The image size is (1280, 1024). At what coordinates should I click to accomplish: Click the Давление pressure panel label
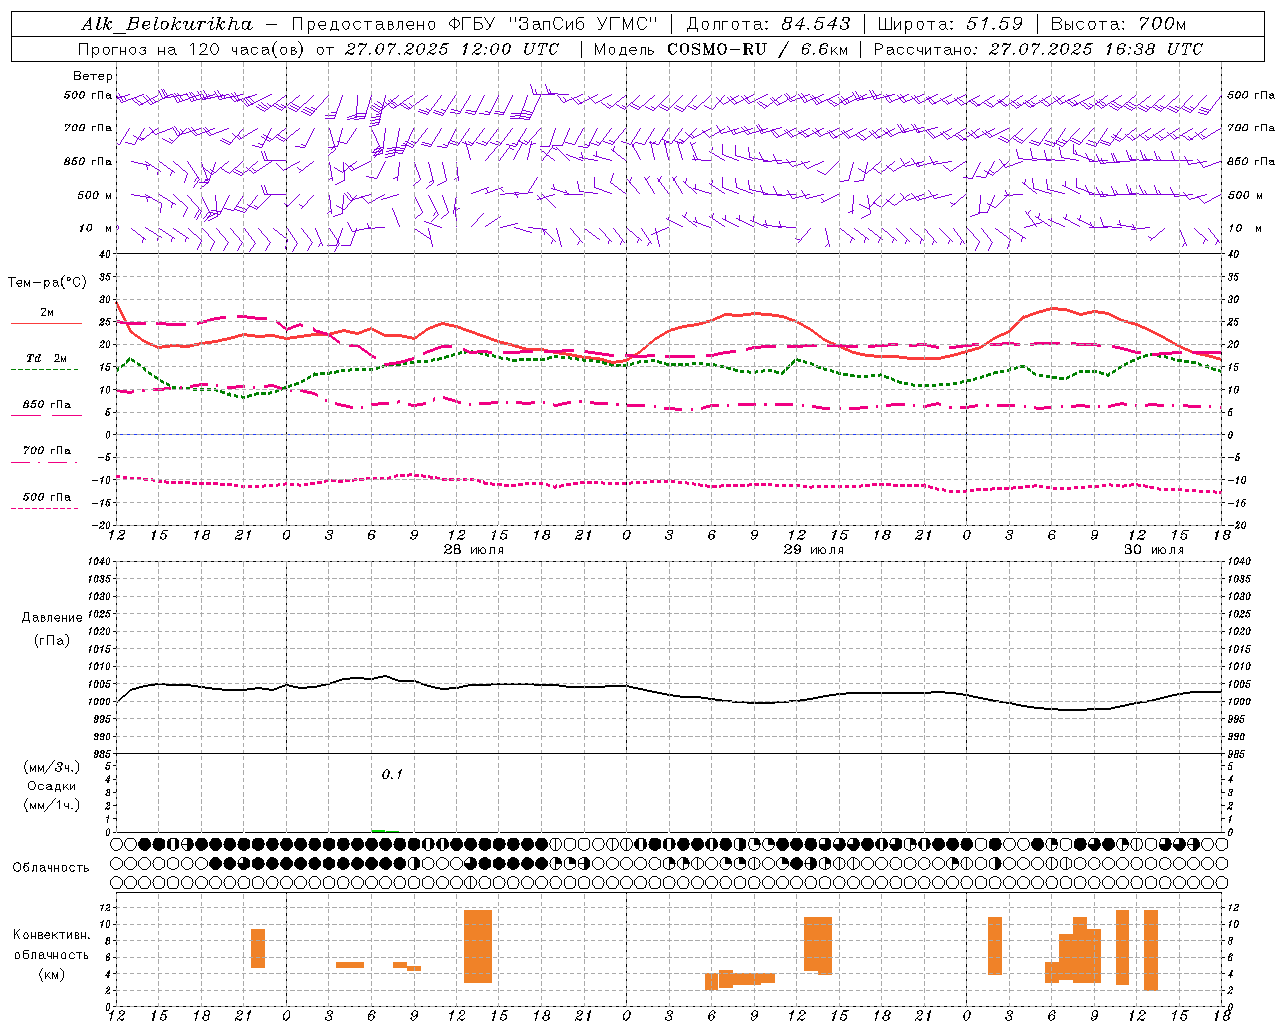click(52, 618)
